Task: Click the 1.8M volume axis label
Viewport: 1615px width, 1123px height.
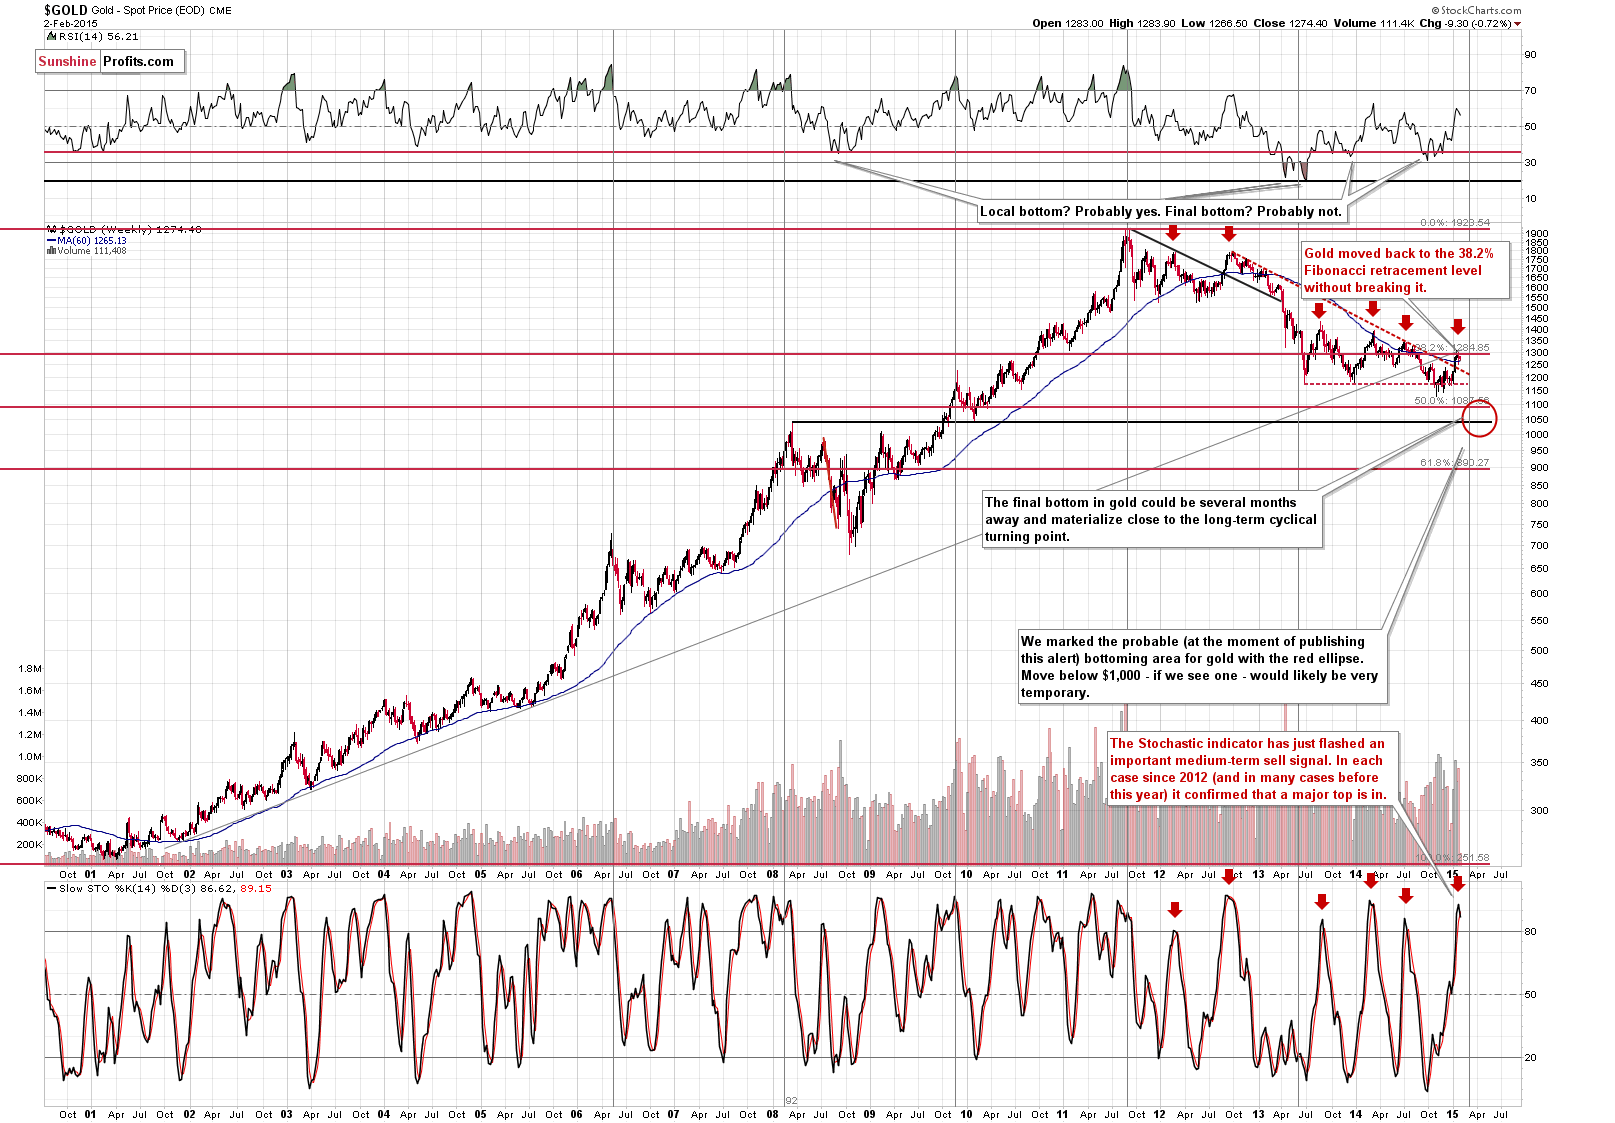Action: pyautogui.click(x=30, y=669)
